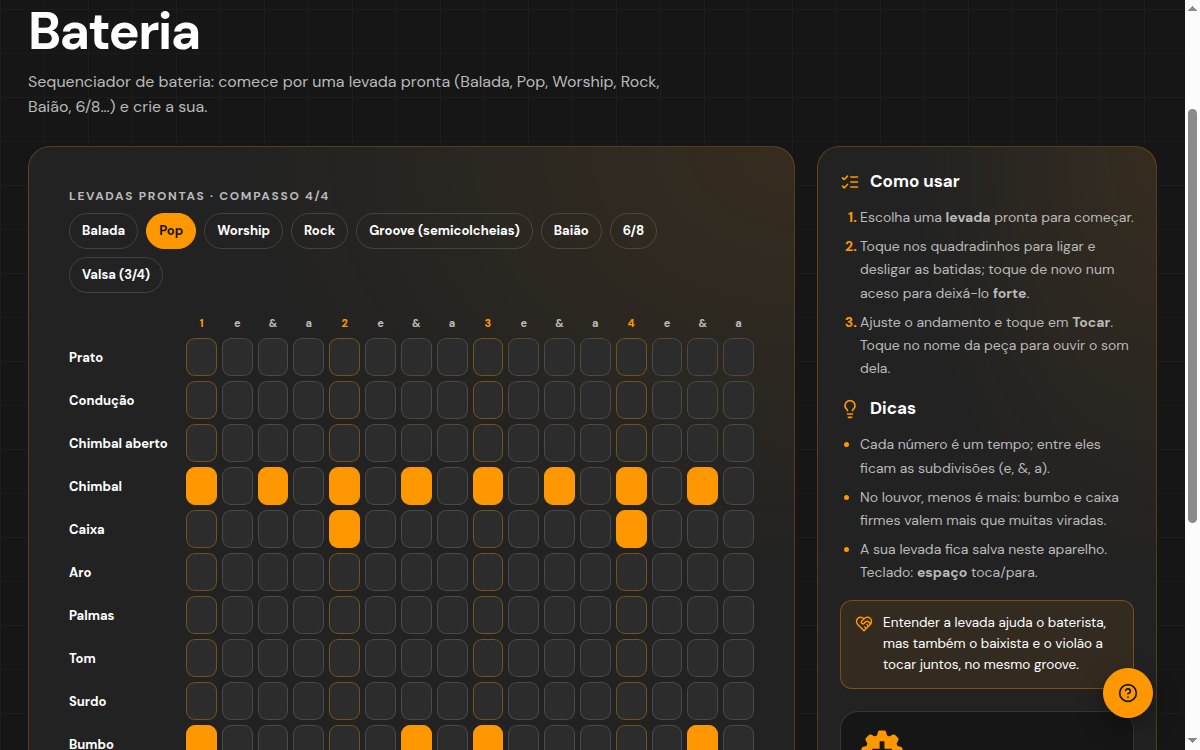Play the Tom sound by its name
The image size is (1200, 750).
(x=82, y=659)
